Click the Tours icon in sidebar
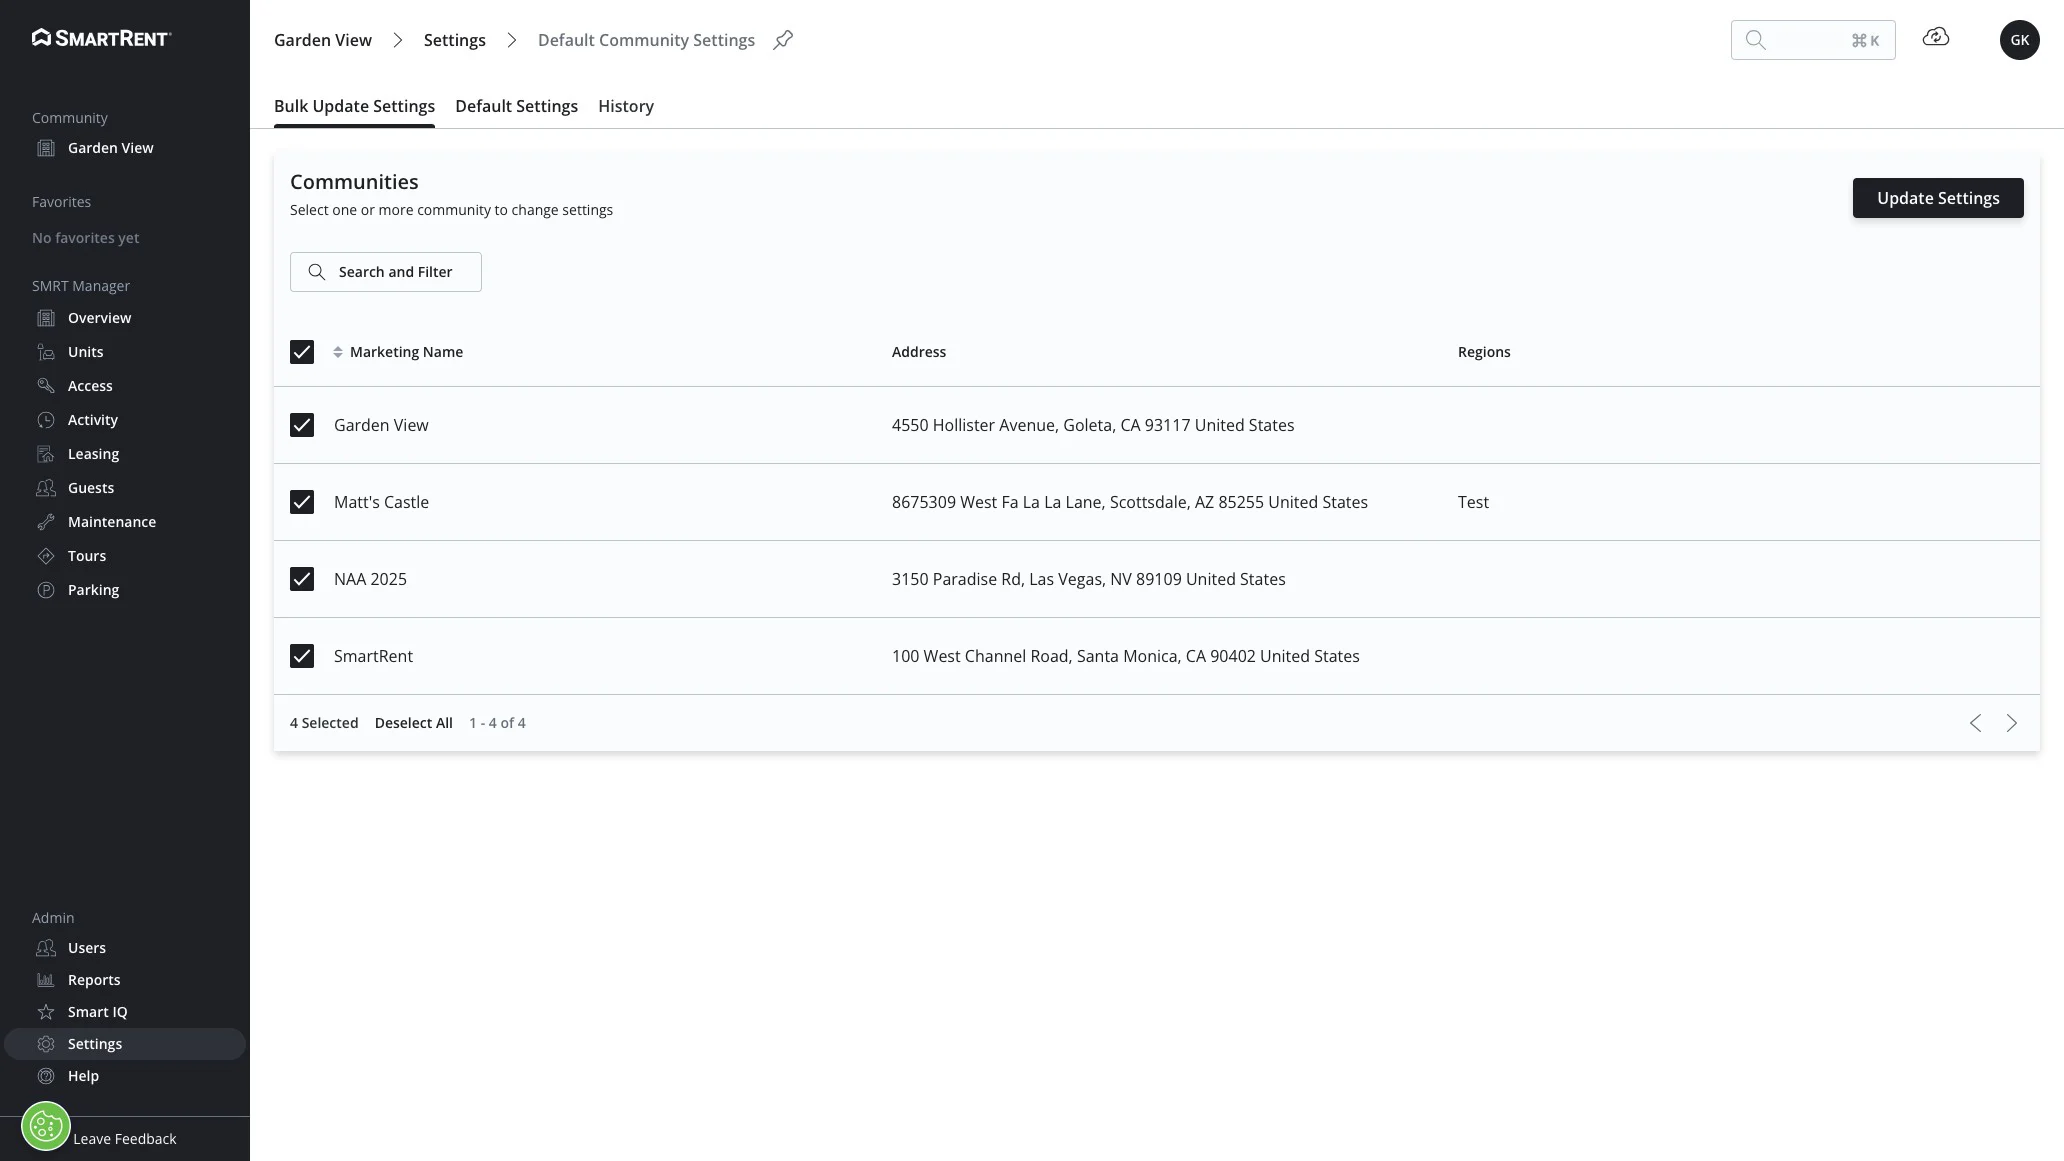This screenshot has width=2064, height=1161. pyautogui.click(x=46, y=556)
